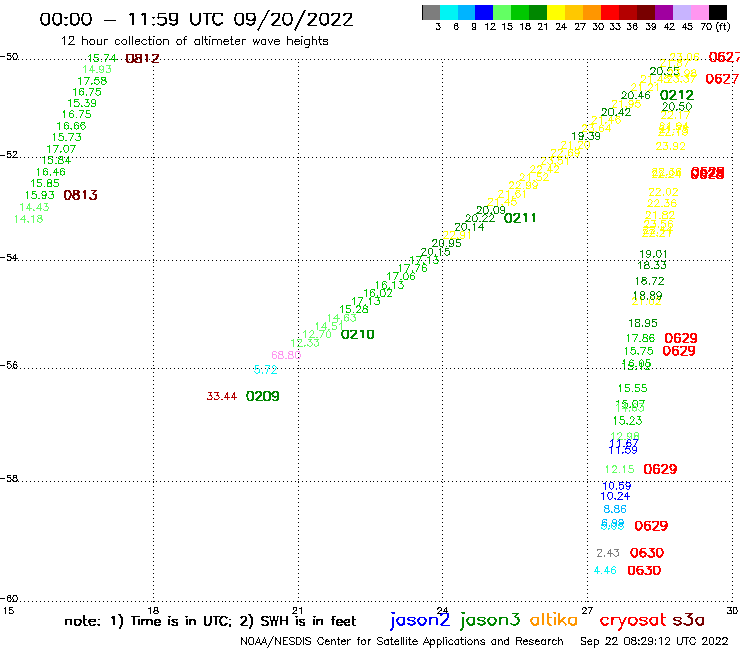Click the light green value 12.15
Viewport: 740px width, 650px height.
620,469
